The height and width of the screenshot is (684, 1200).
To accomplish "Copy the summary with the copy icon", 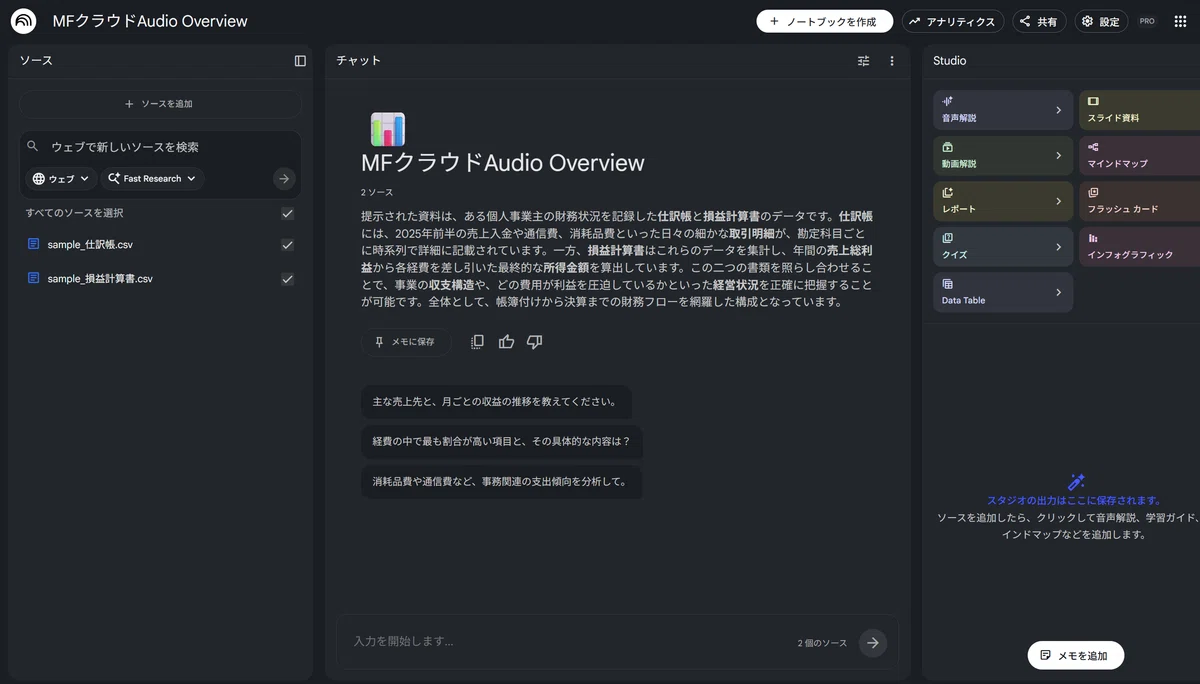I will 477,342.
